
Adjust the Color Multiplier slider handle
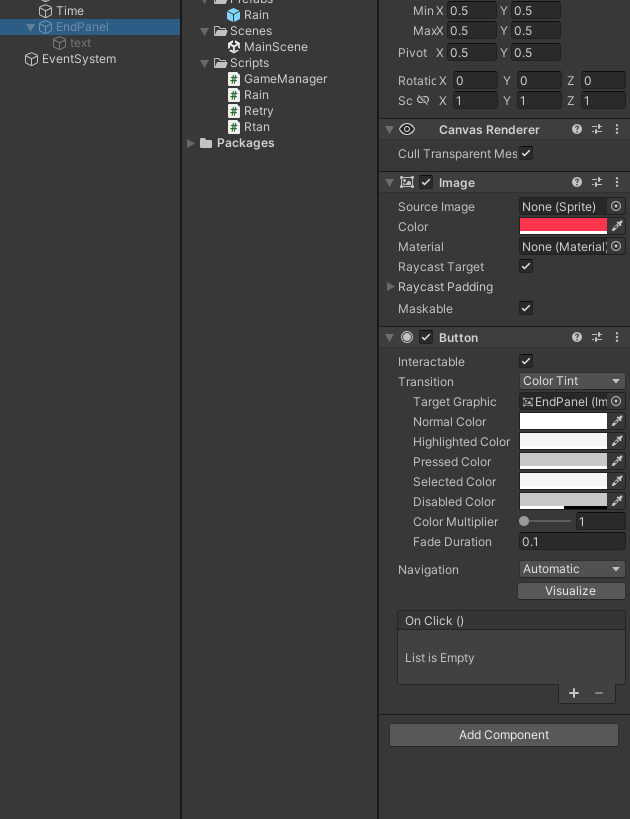[x=524, y=521]
